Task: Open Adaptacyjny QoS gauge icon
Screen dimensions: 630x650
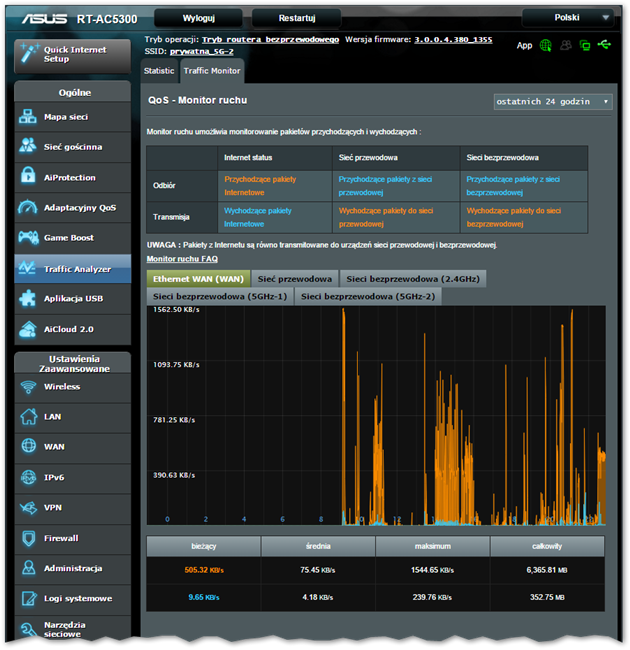Action: [x=28, y=207]
